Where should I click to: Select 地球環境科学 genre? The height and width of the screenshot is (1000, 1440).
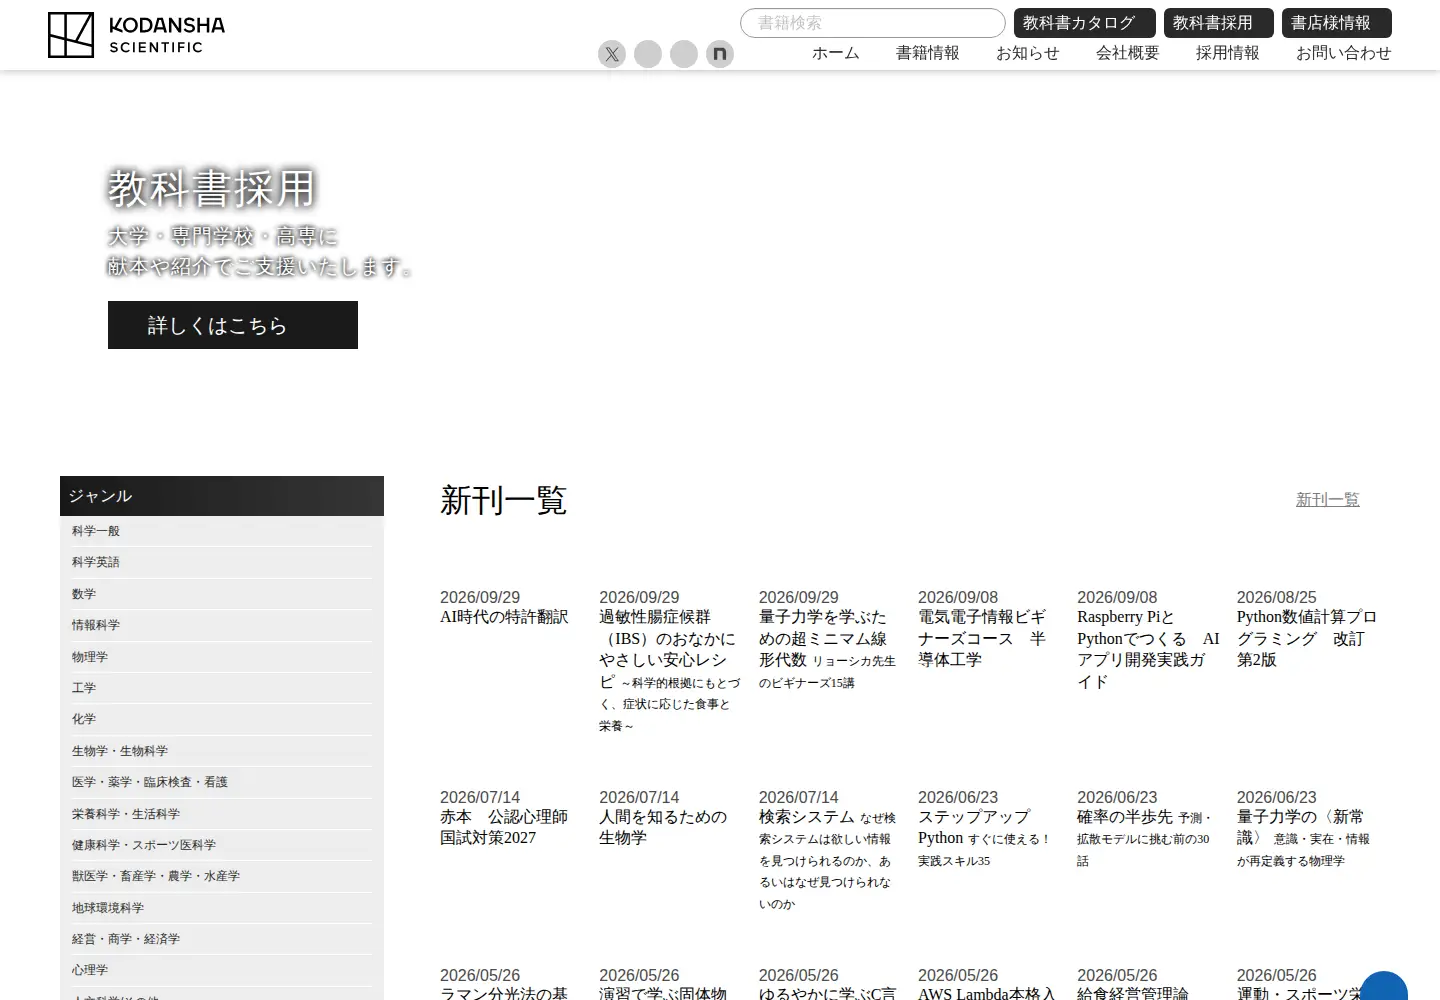(221, 908)
